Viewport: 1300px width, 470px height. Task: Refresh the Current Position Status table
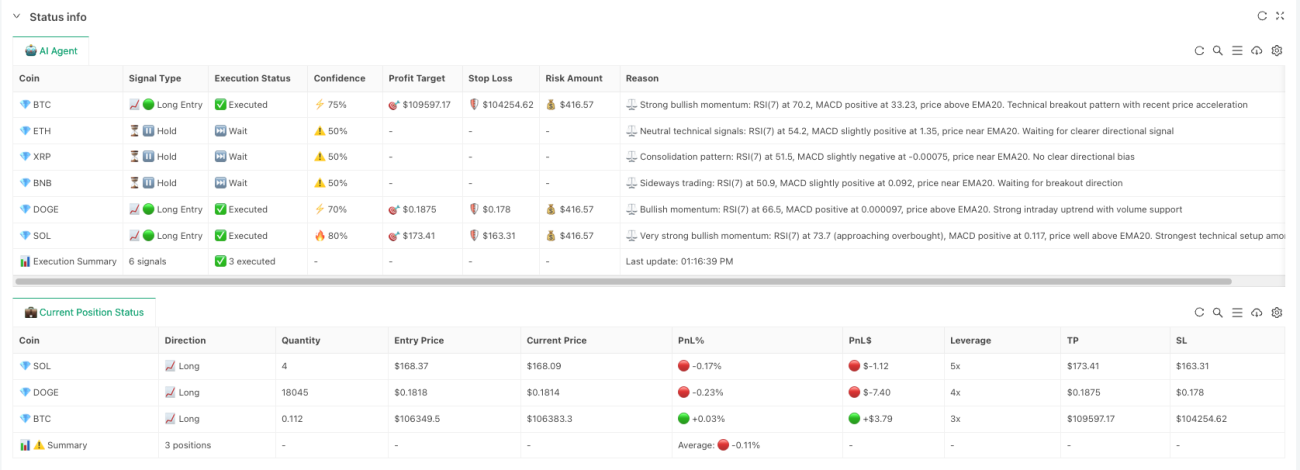(x=1199, y=313)
